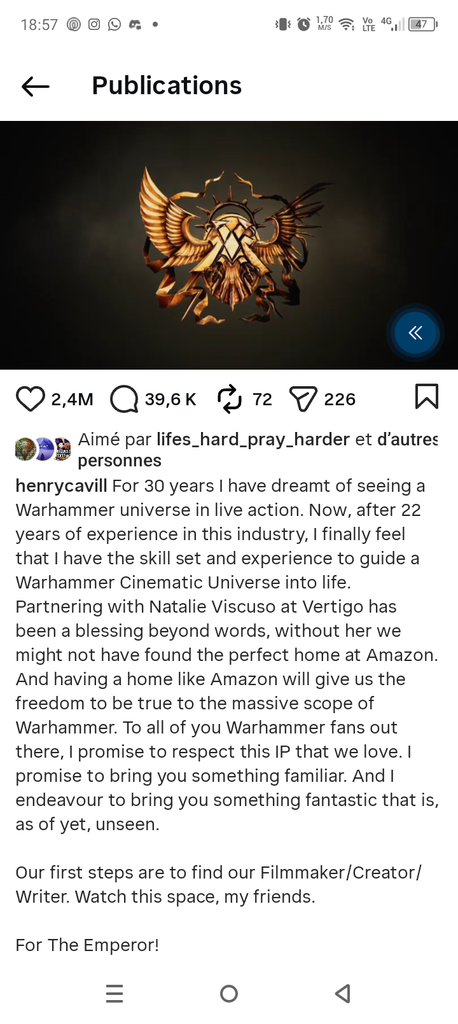Image resolution: width=458 pixels, height=1024 pixels.
Task: Open the golden eagle emblem post image
Action: (229, 245)
